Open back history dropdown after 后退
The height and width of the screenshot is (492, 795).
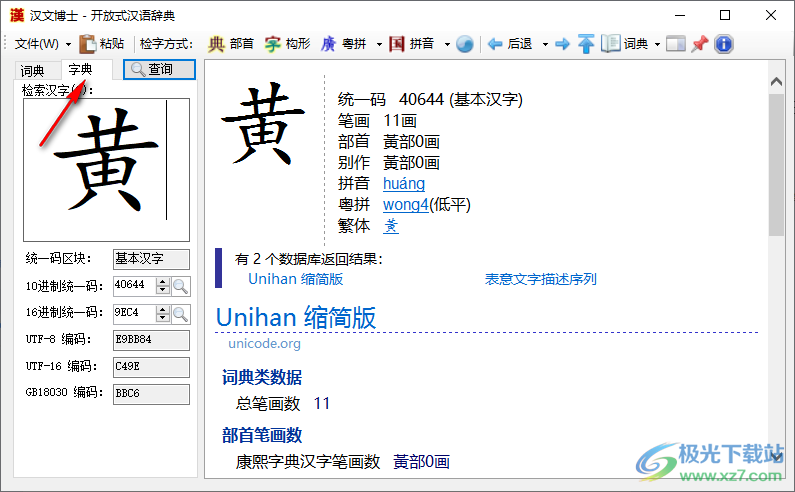pyautogui.click(x=545, y=45)
